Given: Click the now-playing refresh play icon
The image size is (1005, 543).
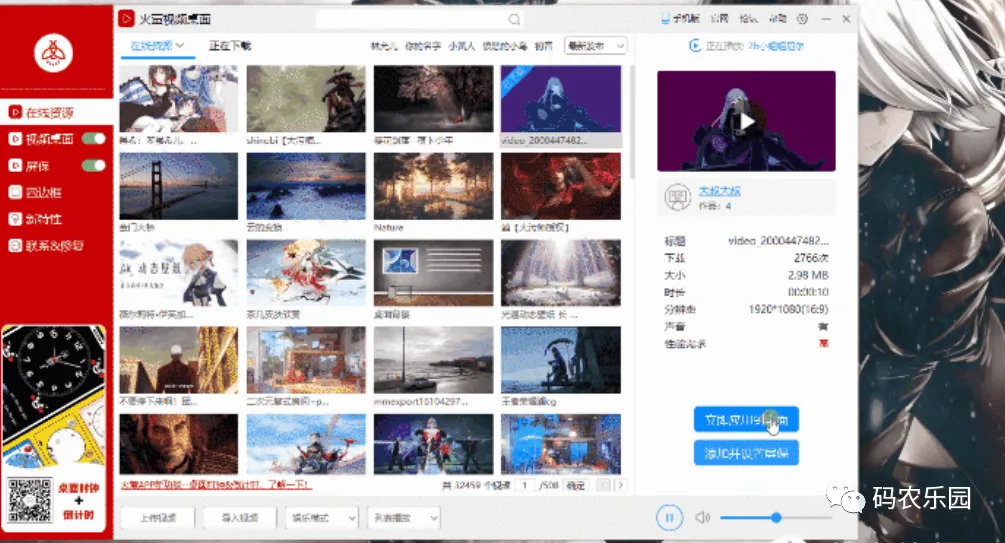Looking at the screenshot, I should 695,46.
